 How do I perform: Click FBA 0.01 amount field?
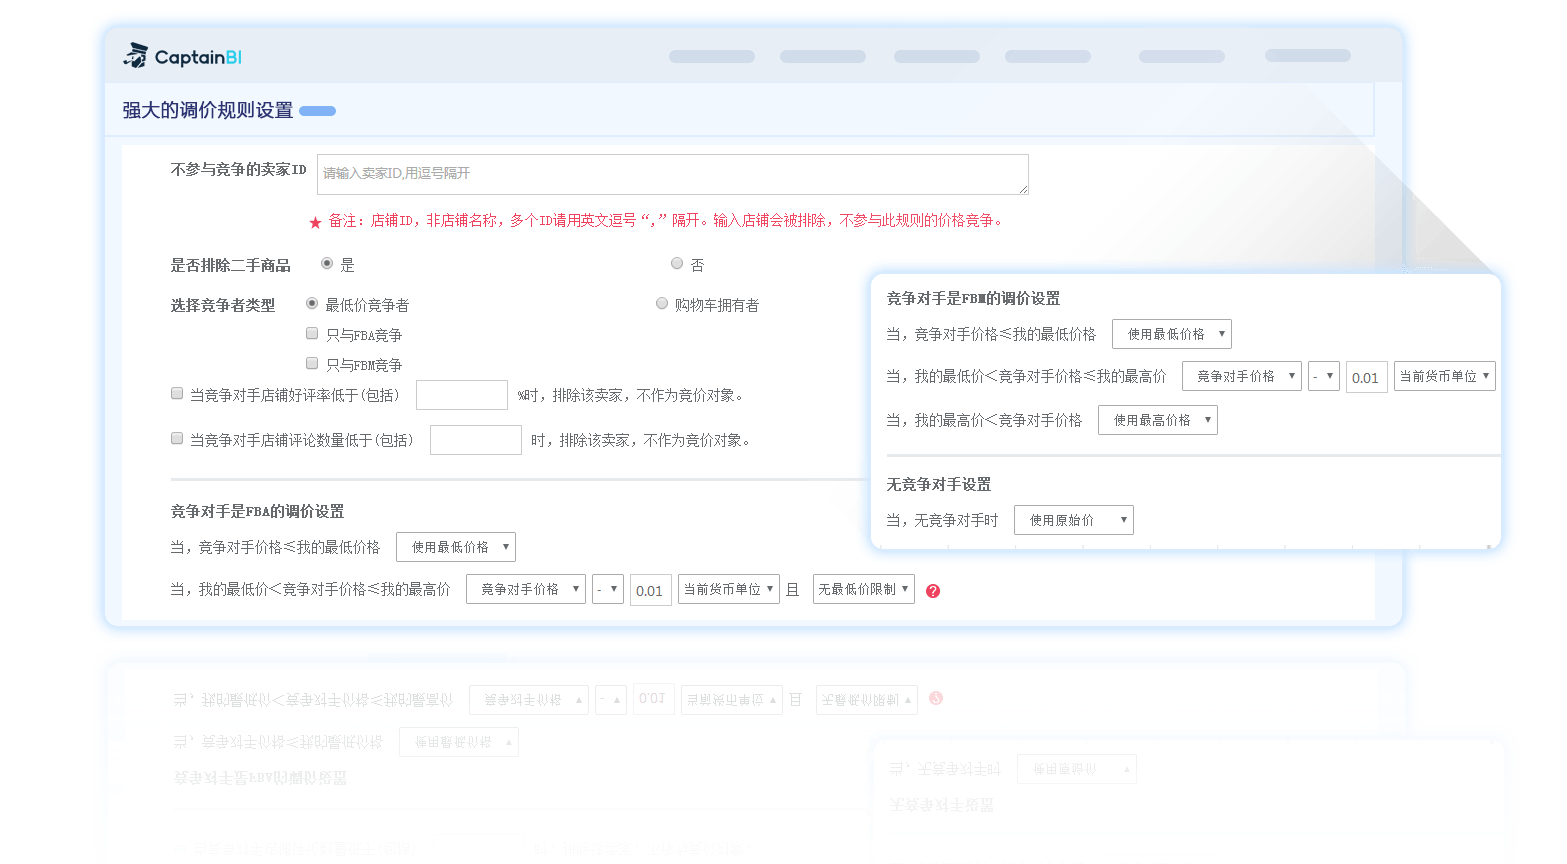tap(651, 590)
